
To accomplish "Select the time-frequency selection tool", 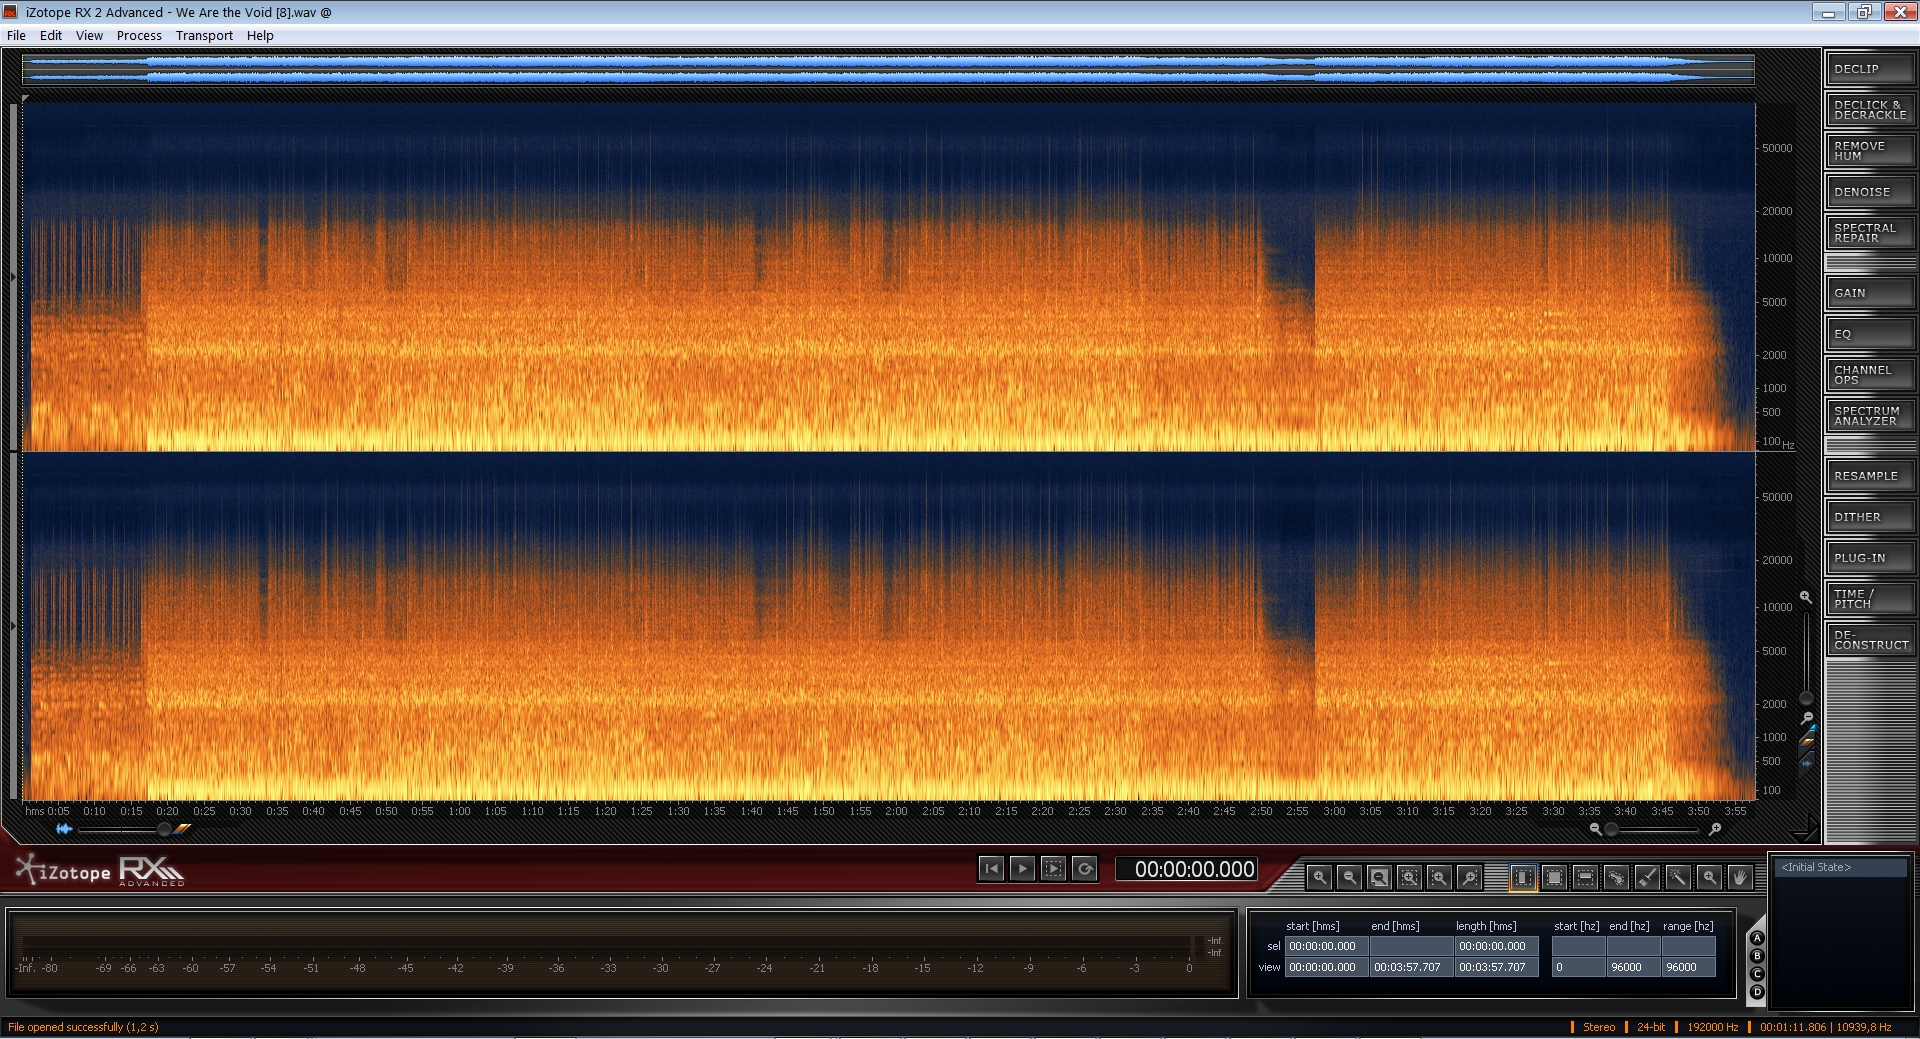I will pyautogui.click(x=1554, y=877).
